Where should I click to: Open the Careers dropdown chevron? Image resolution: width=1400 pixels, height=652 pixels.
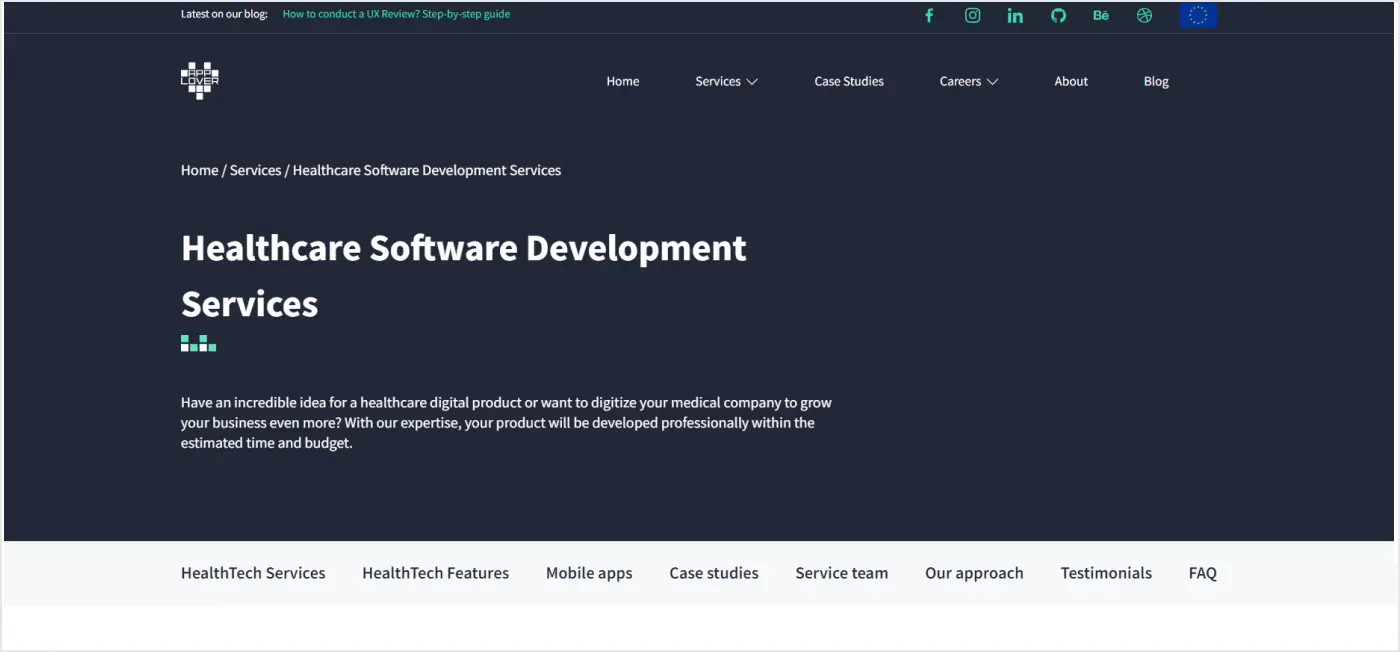pos(993,81)
